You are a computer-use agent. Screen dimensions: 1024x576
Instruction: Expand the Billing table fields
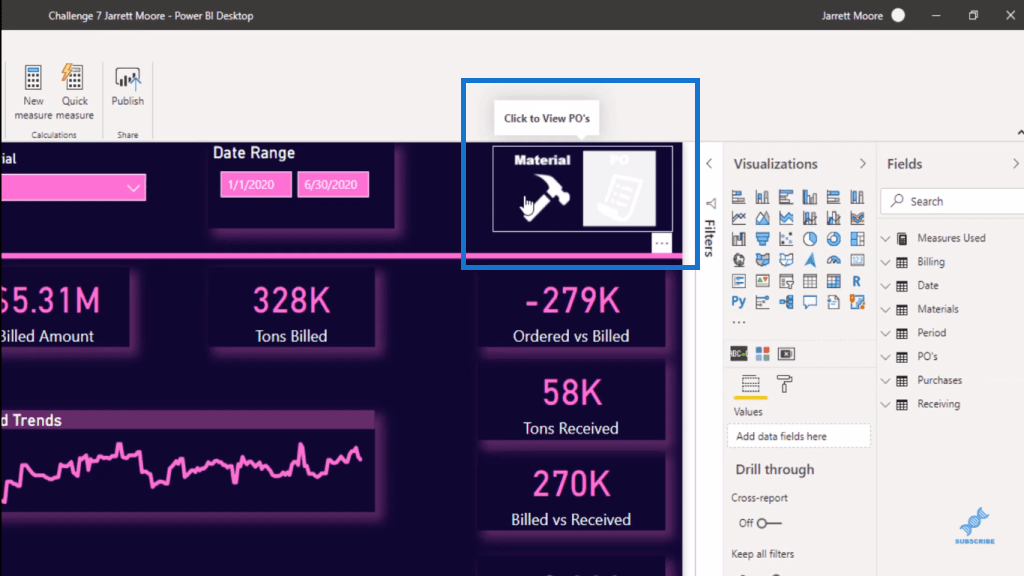coord(886,262)
